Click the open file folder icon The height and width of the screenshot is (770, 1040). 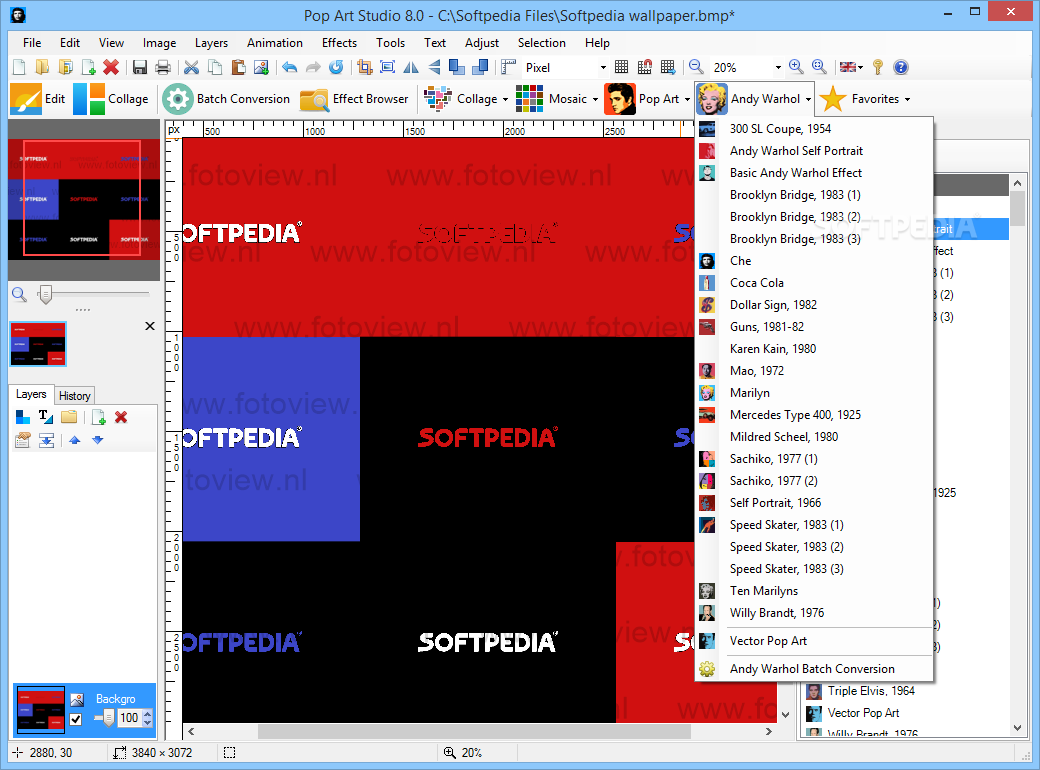(x=42, y=67)
